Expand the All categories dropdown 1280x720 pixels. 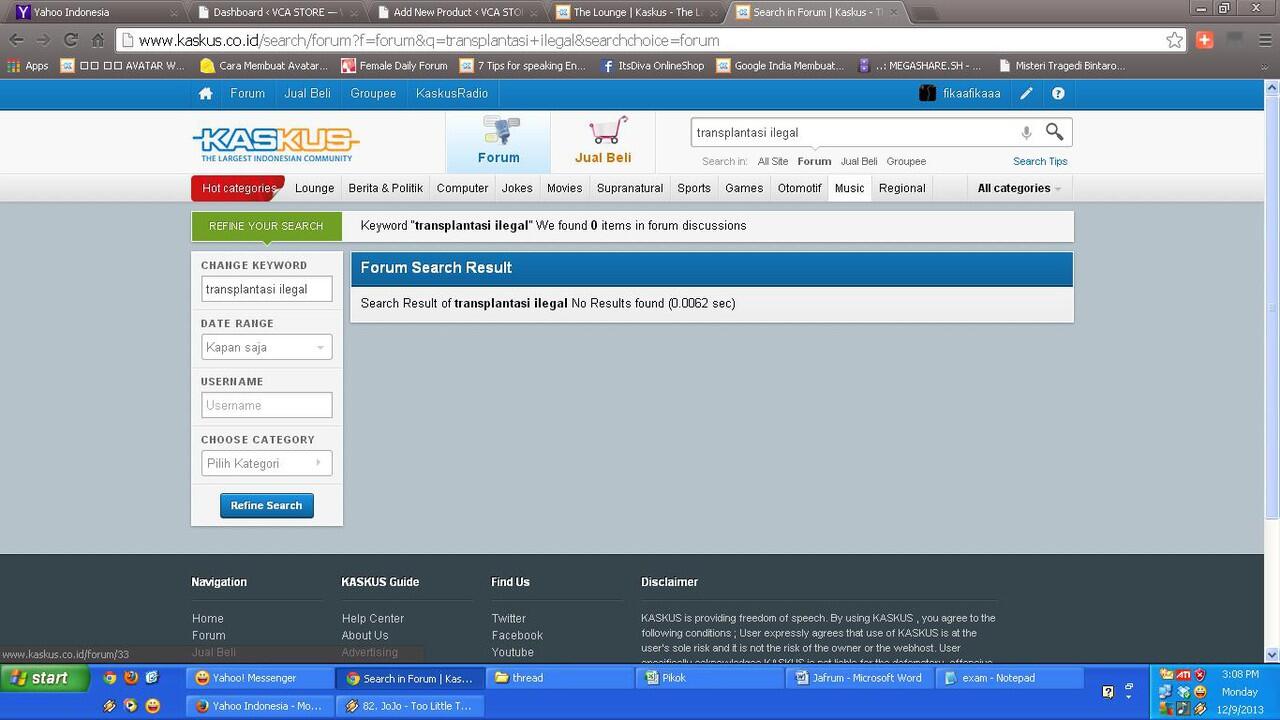pyautogui.click(x=1019, y=188)
